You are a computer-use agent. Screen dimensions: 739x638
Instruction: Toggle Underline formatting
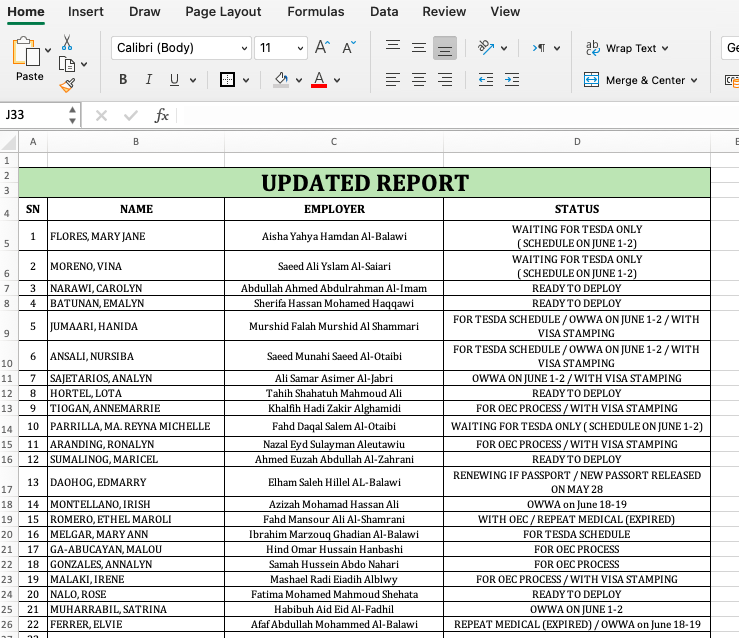[x=174, y=80]
